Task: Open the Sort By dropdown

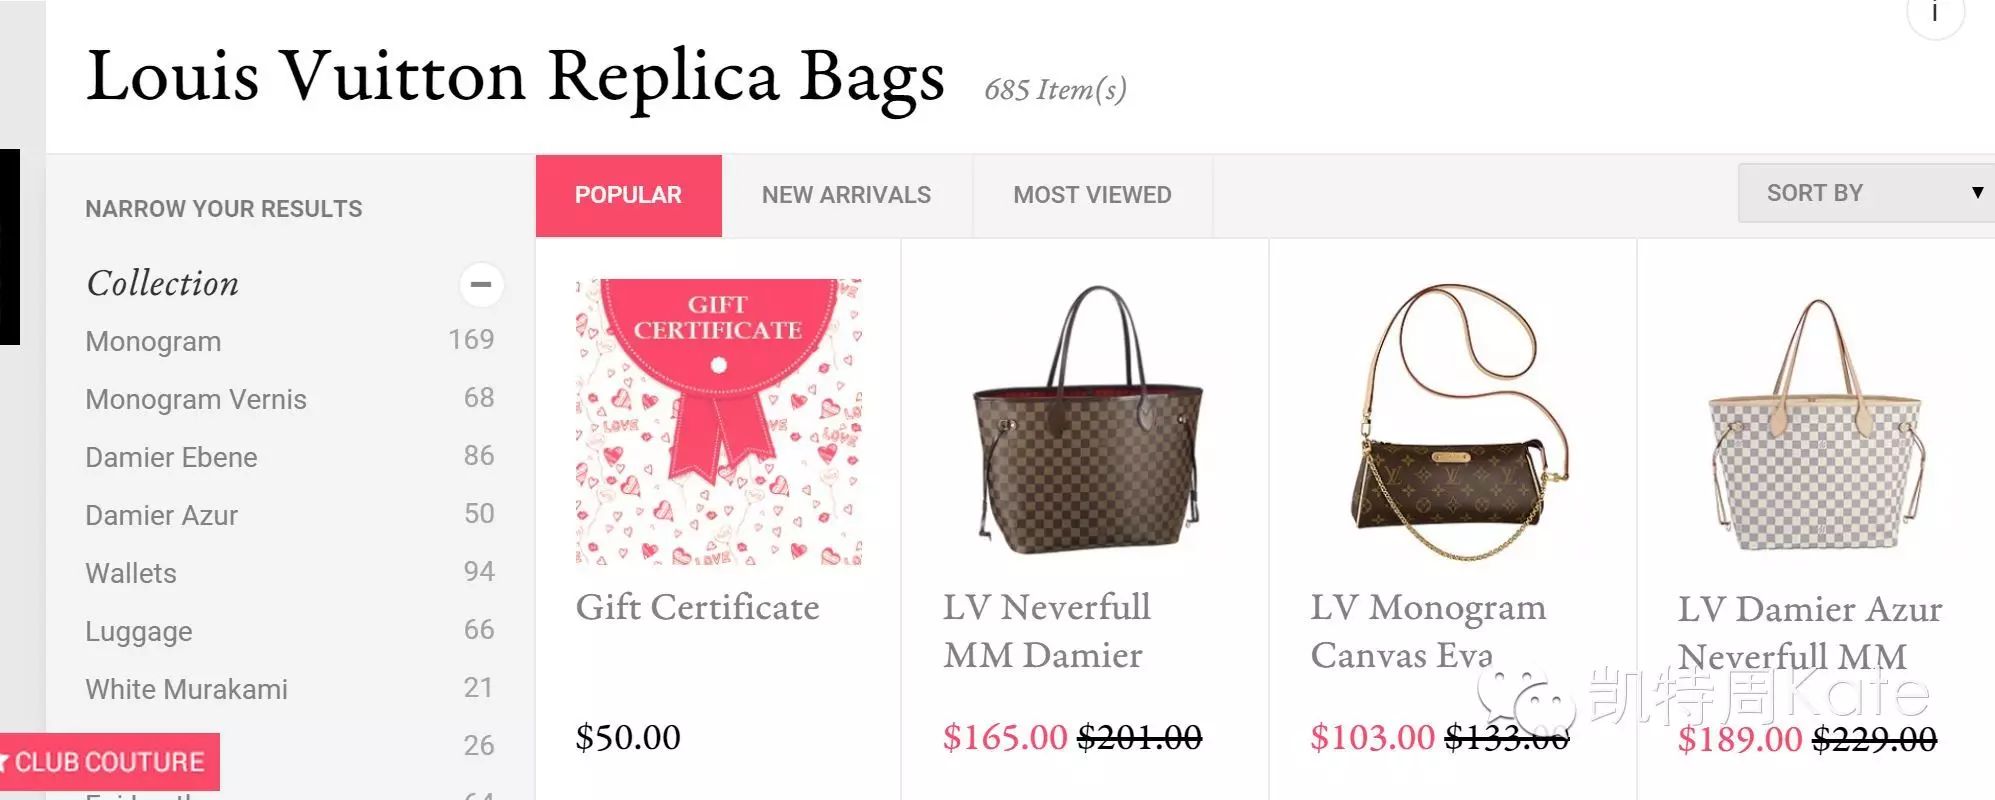Action: coord(1866,193)
